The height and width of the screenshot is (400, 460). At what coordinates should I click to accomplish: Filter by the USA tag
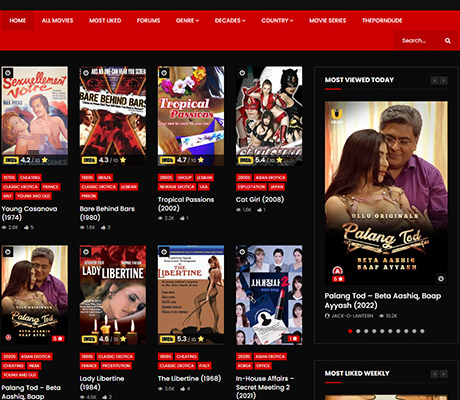[x=203, y=187]
